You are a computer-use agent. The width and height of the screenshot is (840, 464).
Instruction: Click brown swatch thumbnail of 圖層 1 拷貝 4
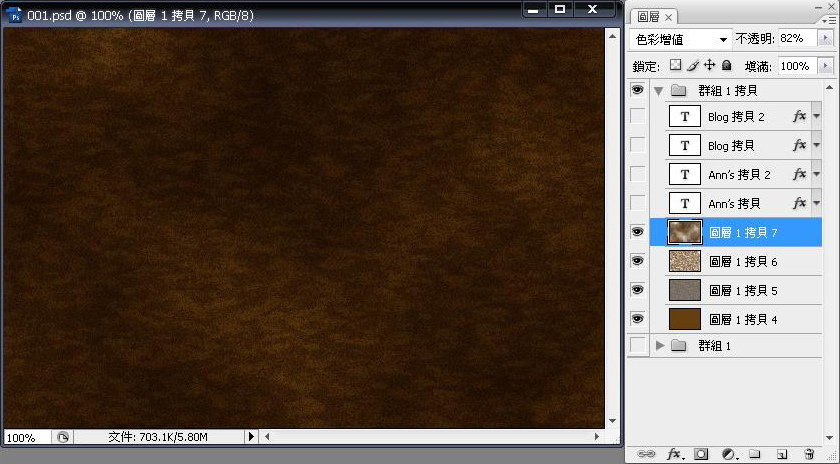(685, 319)
